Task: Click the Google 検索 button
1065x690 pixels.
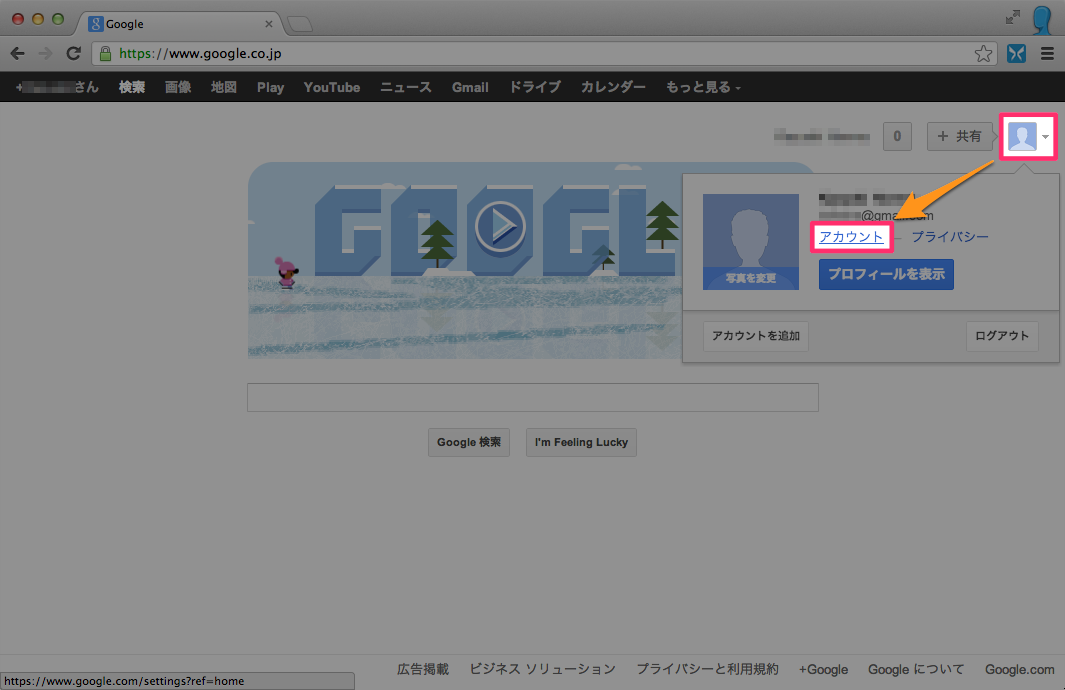Action: point(469,442)
